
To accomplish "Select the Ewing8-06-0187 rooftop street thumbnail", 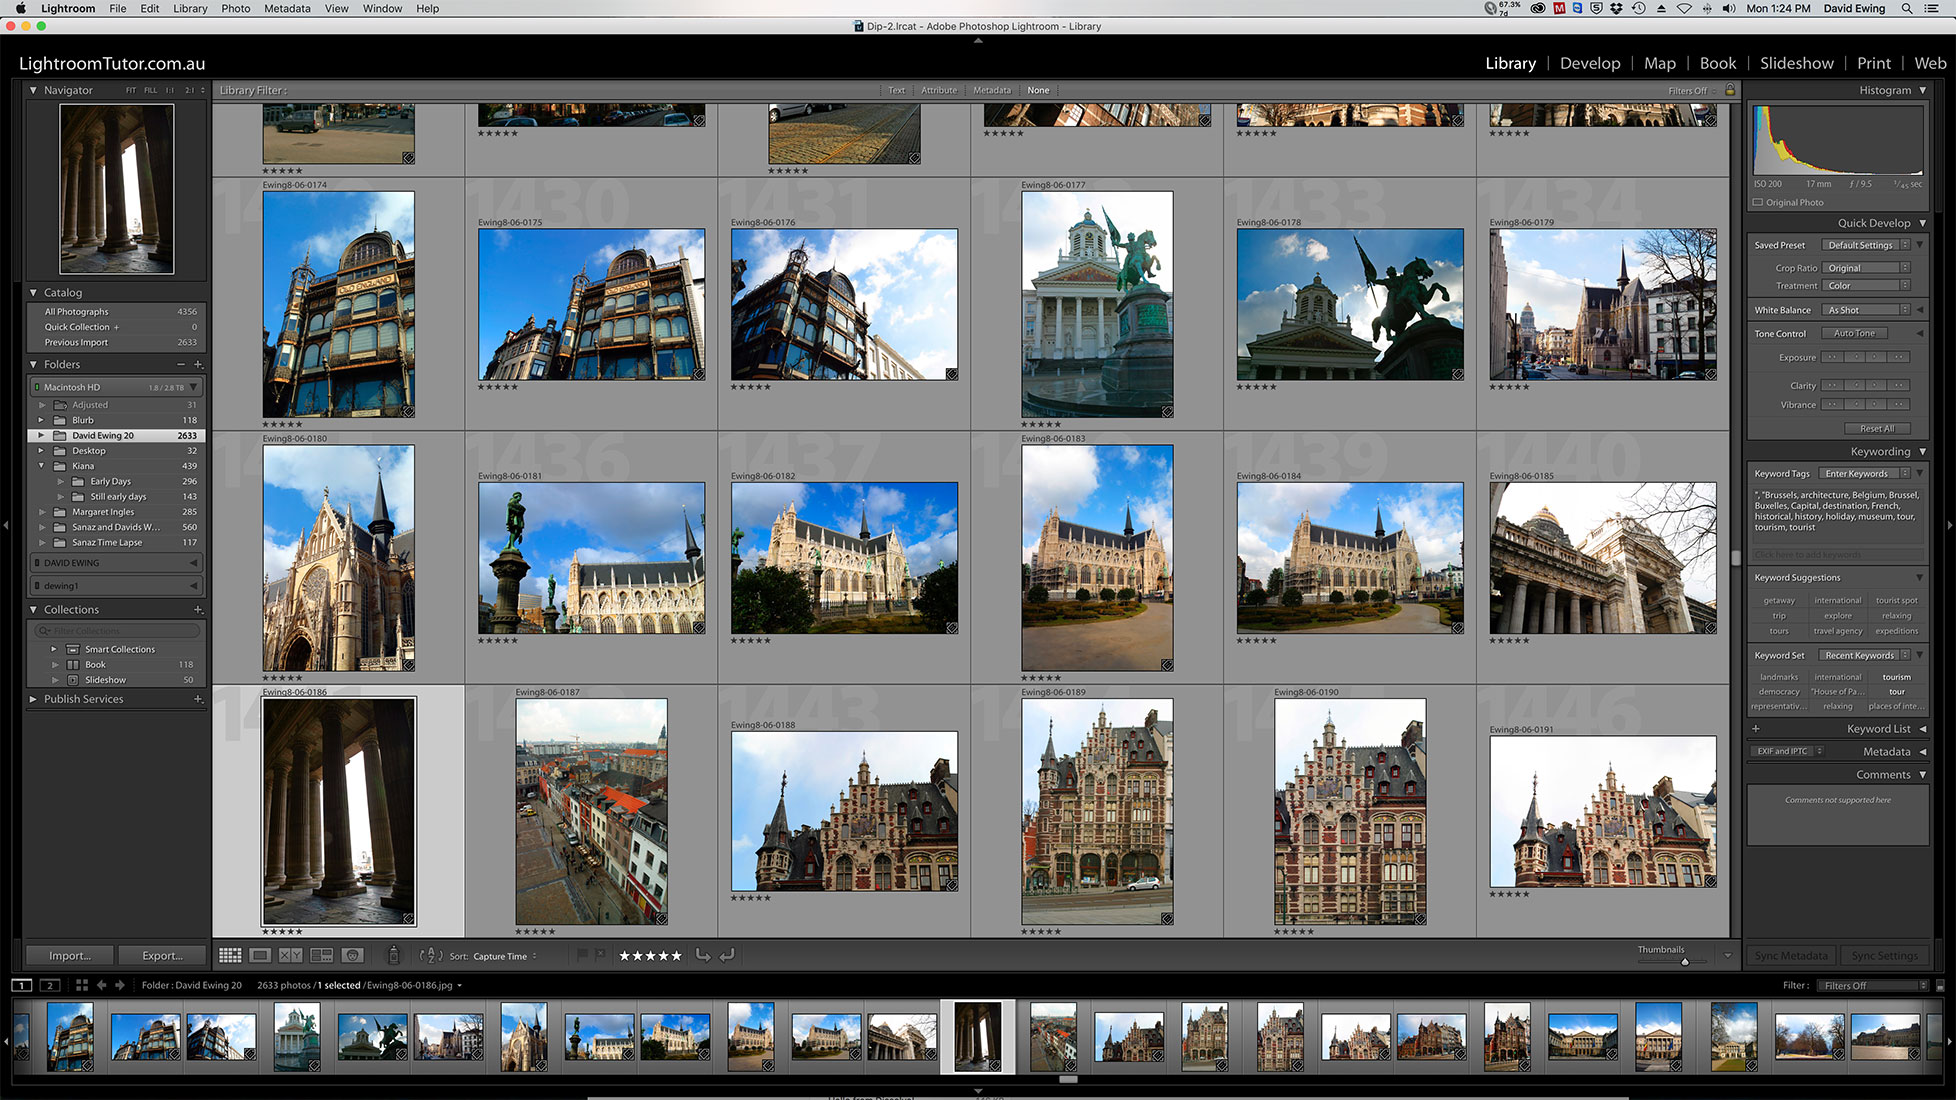I will point(591,811).
